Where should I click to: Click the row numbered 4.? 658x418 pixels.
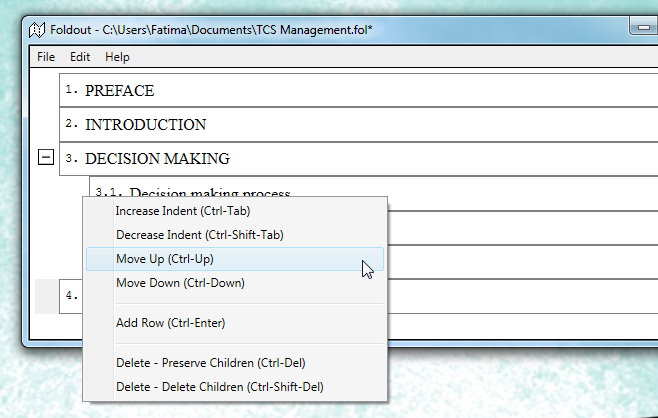tap(71, 296)
